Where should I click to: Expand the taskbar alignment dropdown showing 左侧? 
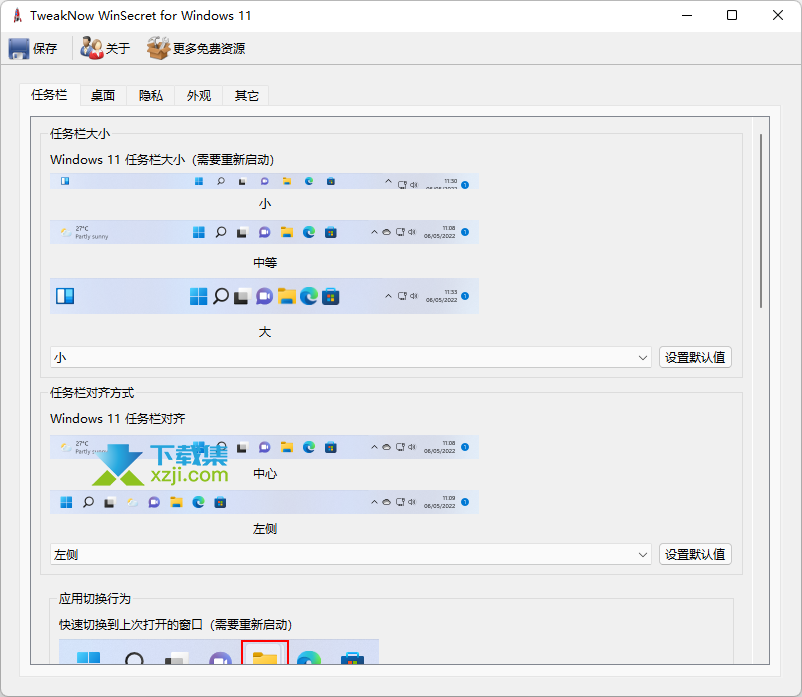coord(351,554)
